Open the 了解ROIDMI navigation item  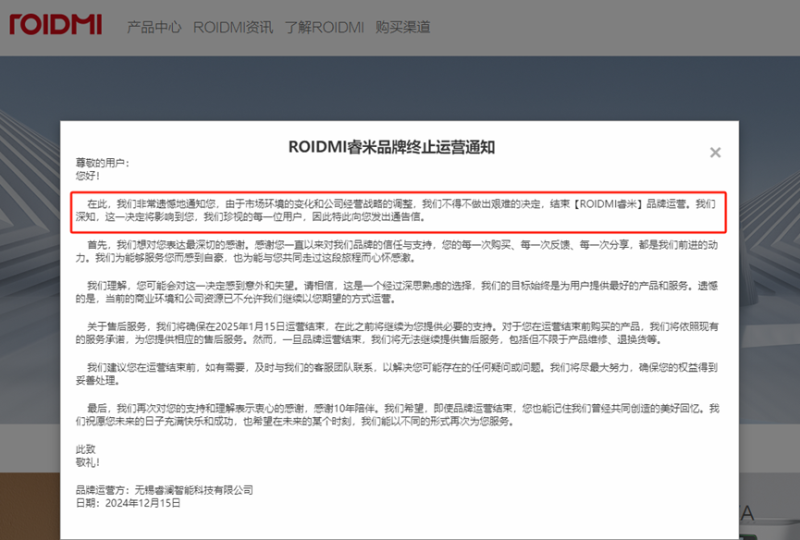(324, 27)
